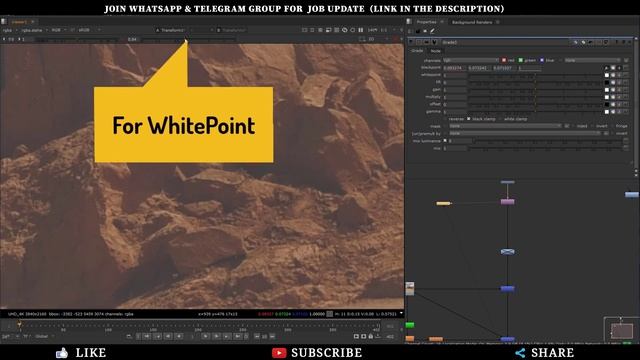Click the Read node thumbnail in graph

click(x=410, y=289)
